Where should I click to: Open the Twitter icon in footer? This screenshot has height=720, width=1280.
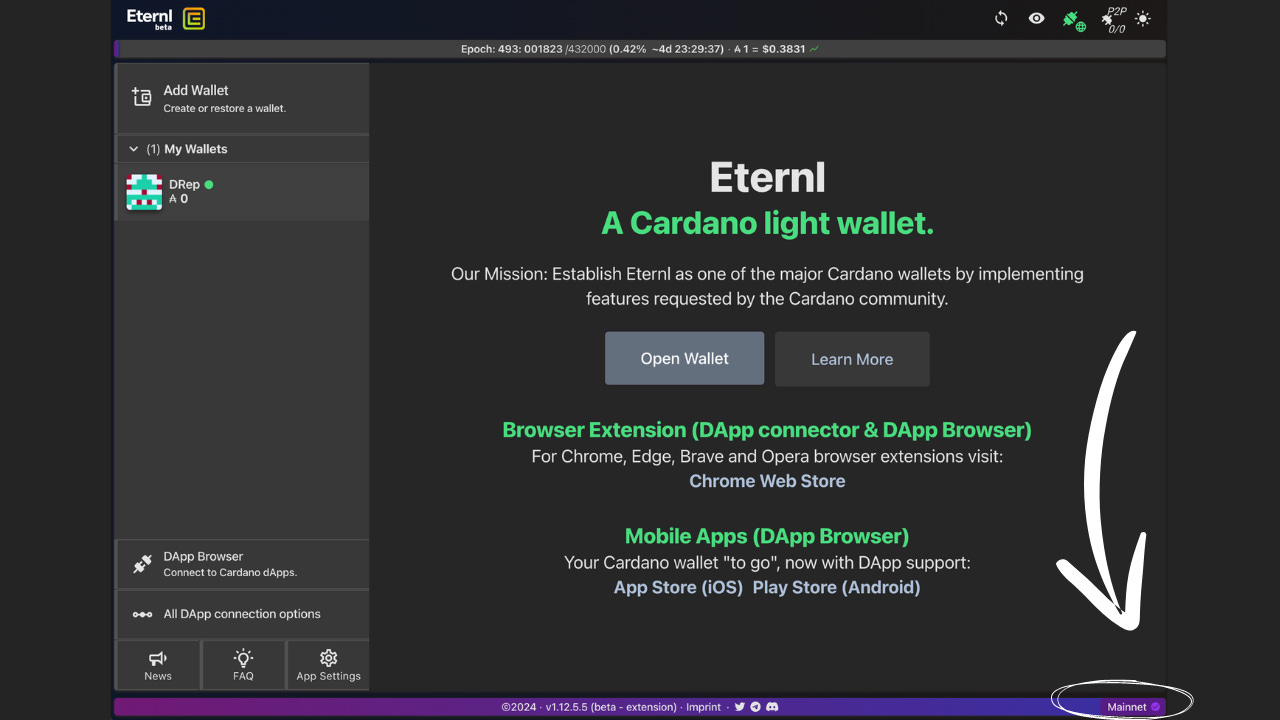(740, 707)
